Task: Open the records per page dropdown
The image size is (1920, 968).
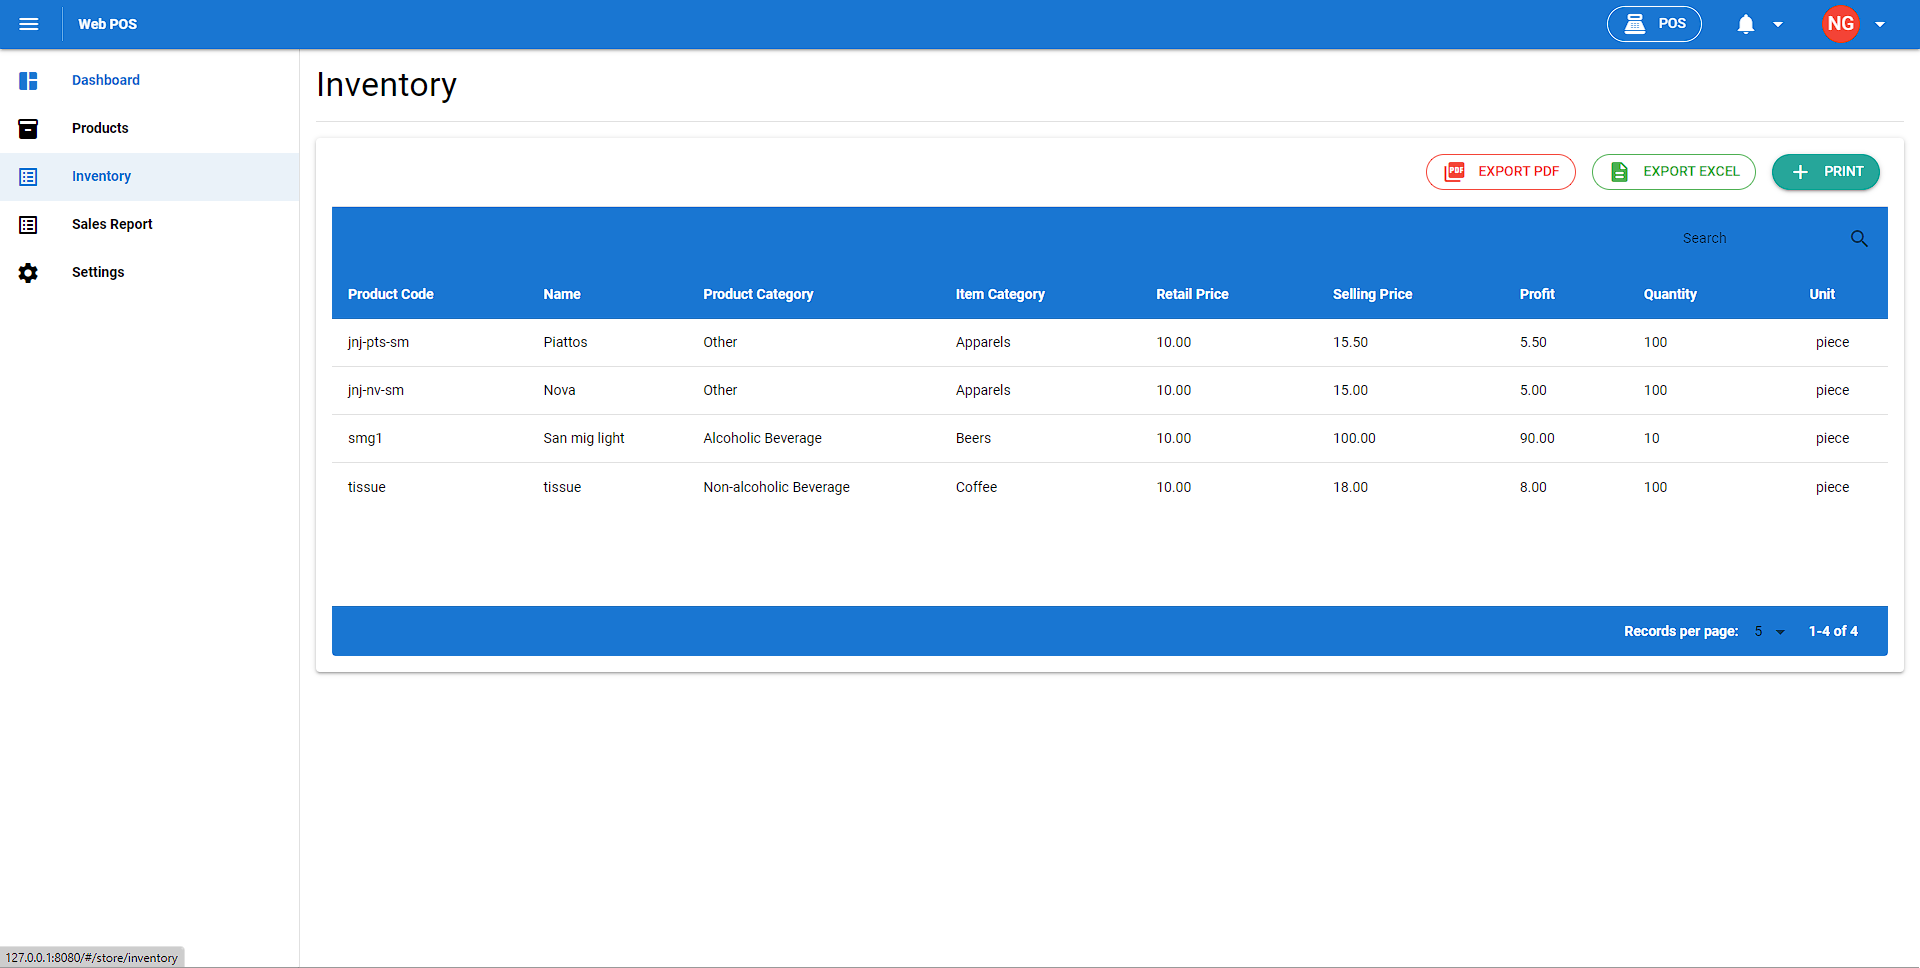Action: click(1769, 632)
